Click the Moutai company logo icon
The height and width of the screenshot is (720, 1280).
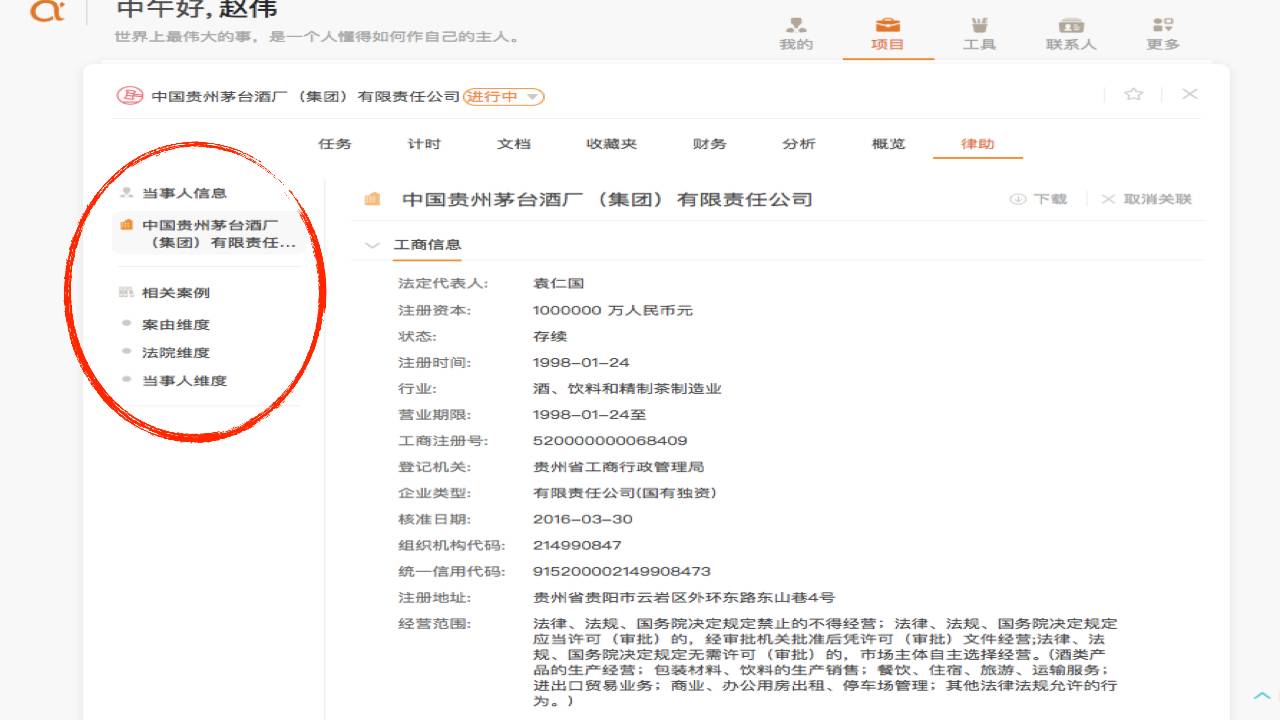tap(130, 96)
